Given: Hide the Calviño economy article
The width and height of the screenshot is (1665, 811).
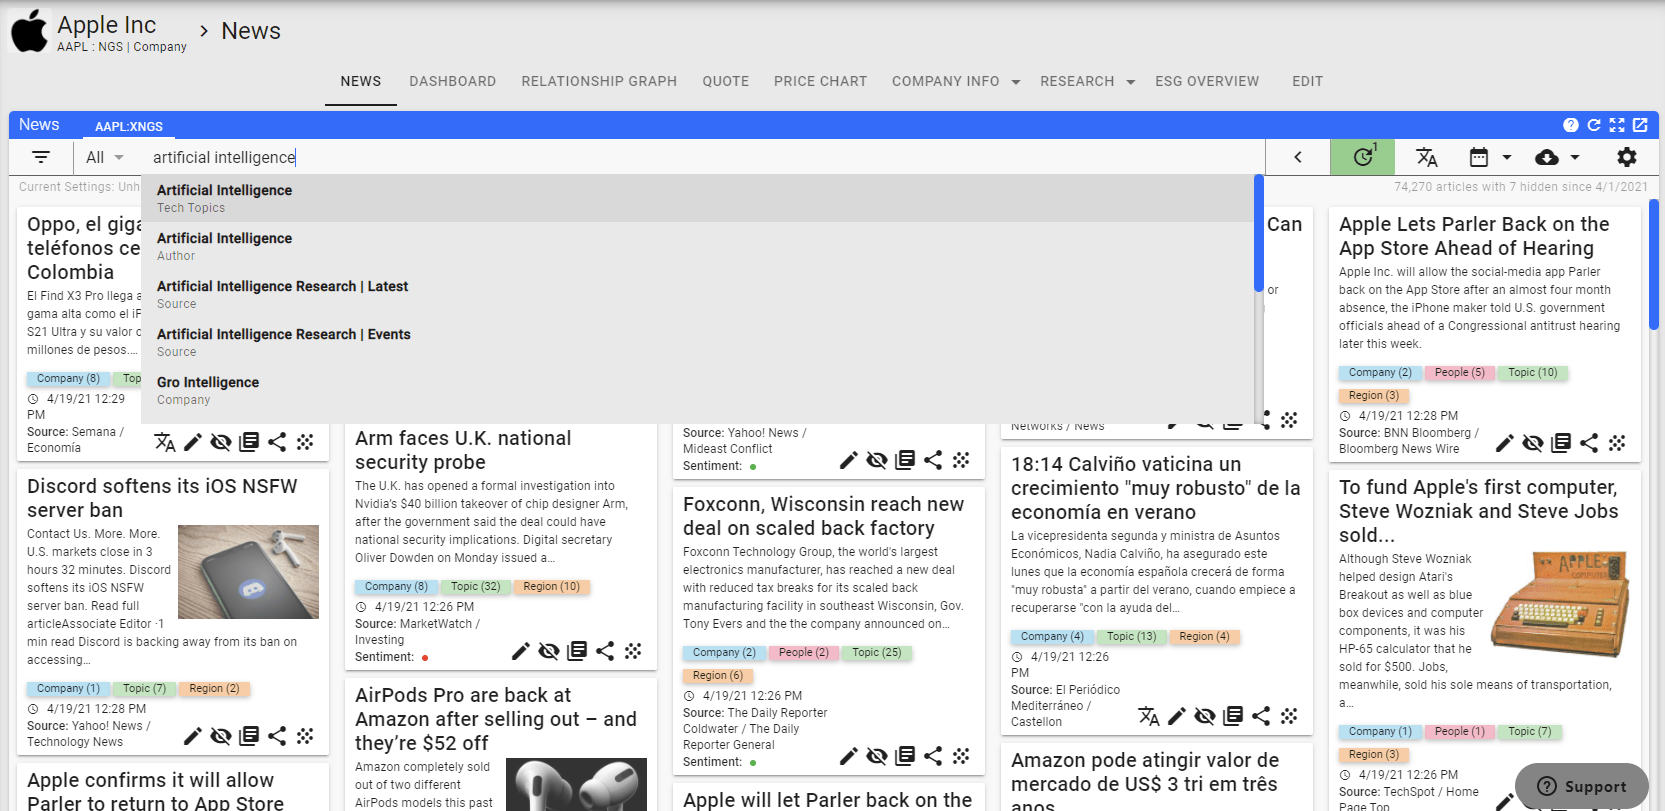Looking at the screenshot, I should (1205, 716).
